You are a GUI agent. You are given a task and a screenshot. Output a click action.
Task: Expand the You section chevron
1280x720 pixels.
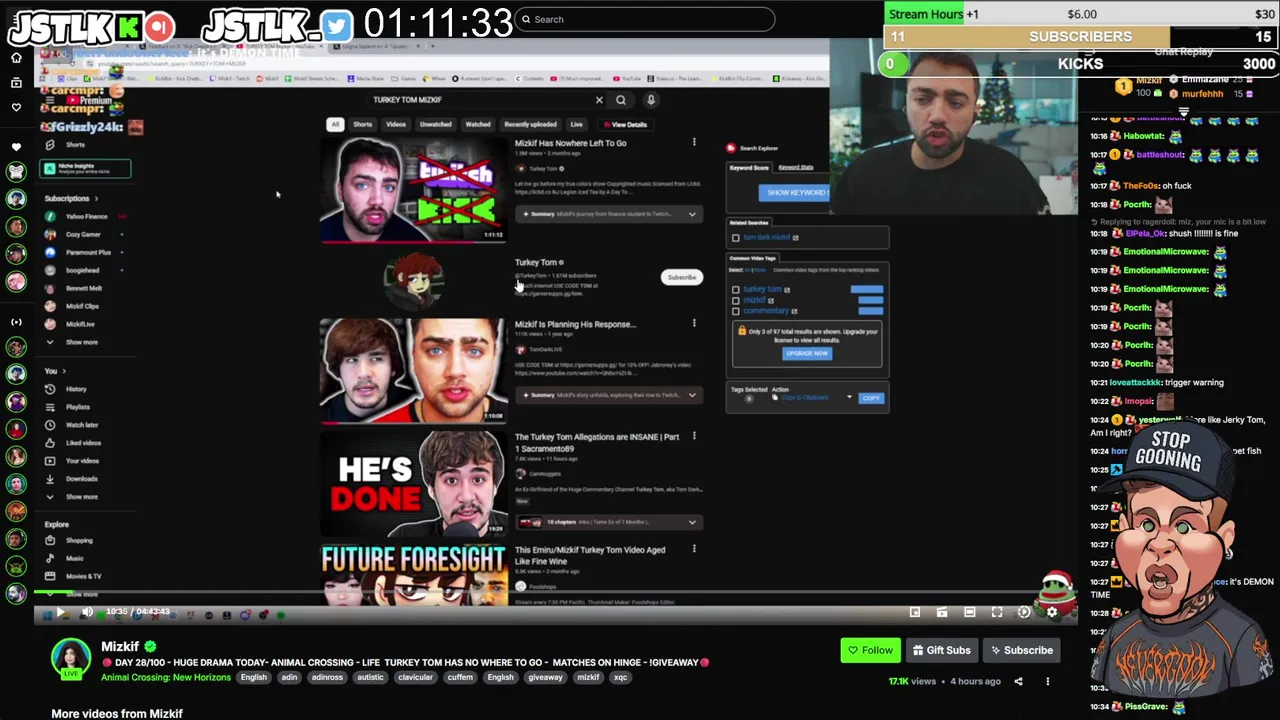(65, 371)
